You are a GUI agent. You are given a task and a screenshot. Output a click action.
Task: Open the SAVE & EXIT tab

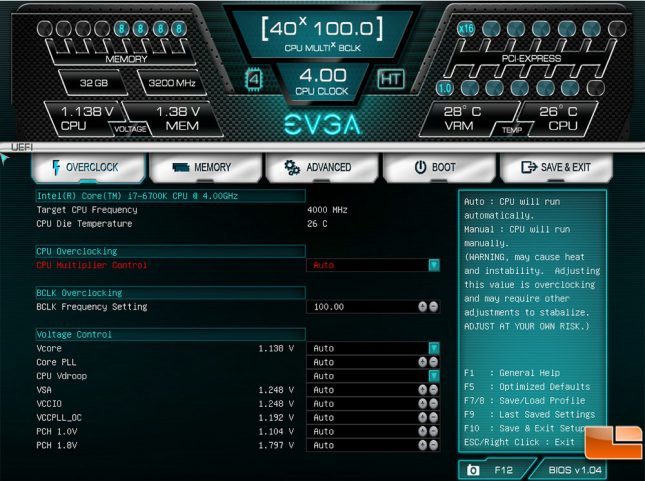pyautogui.click(x=556, y=167)
